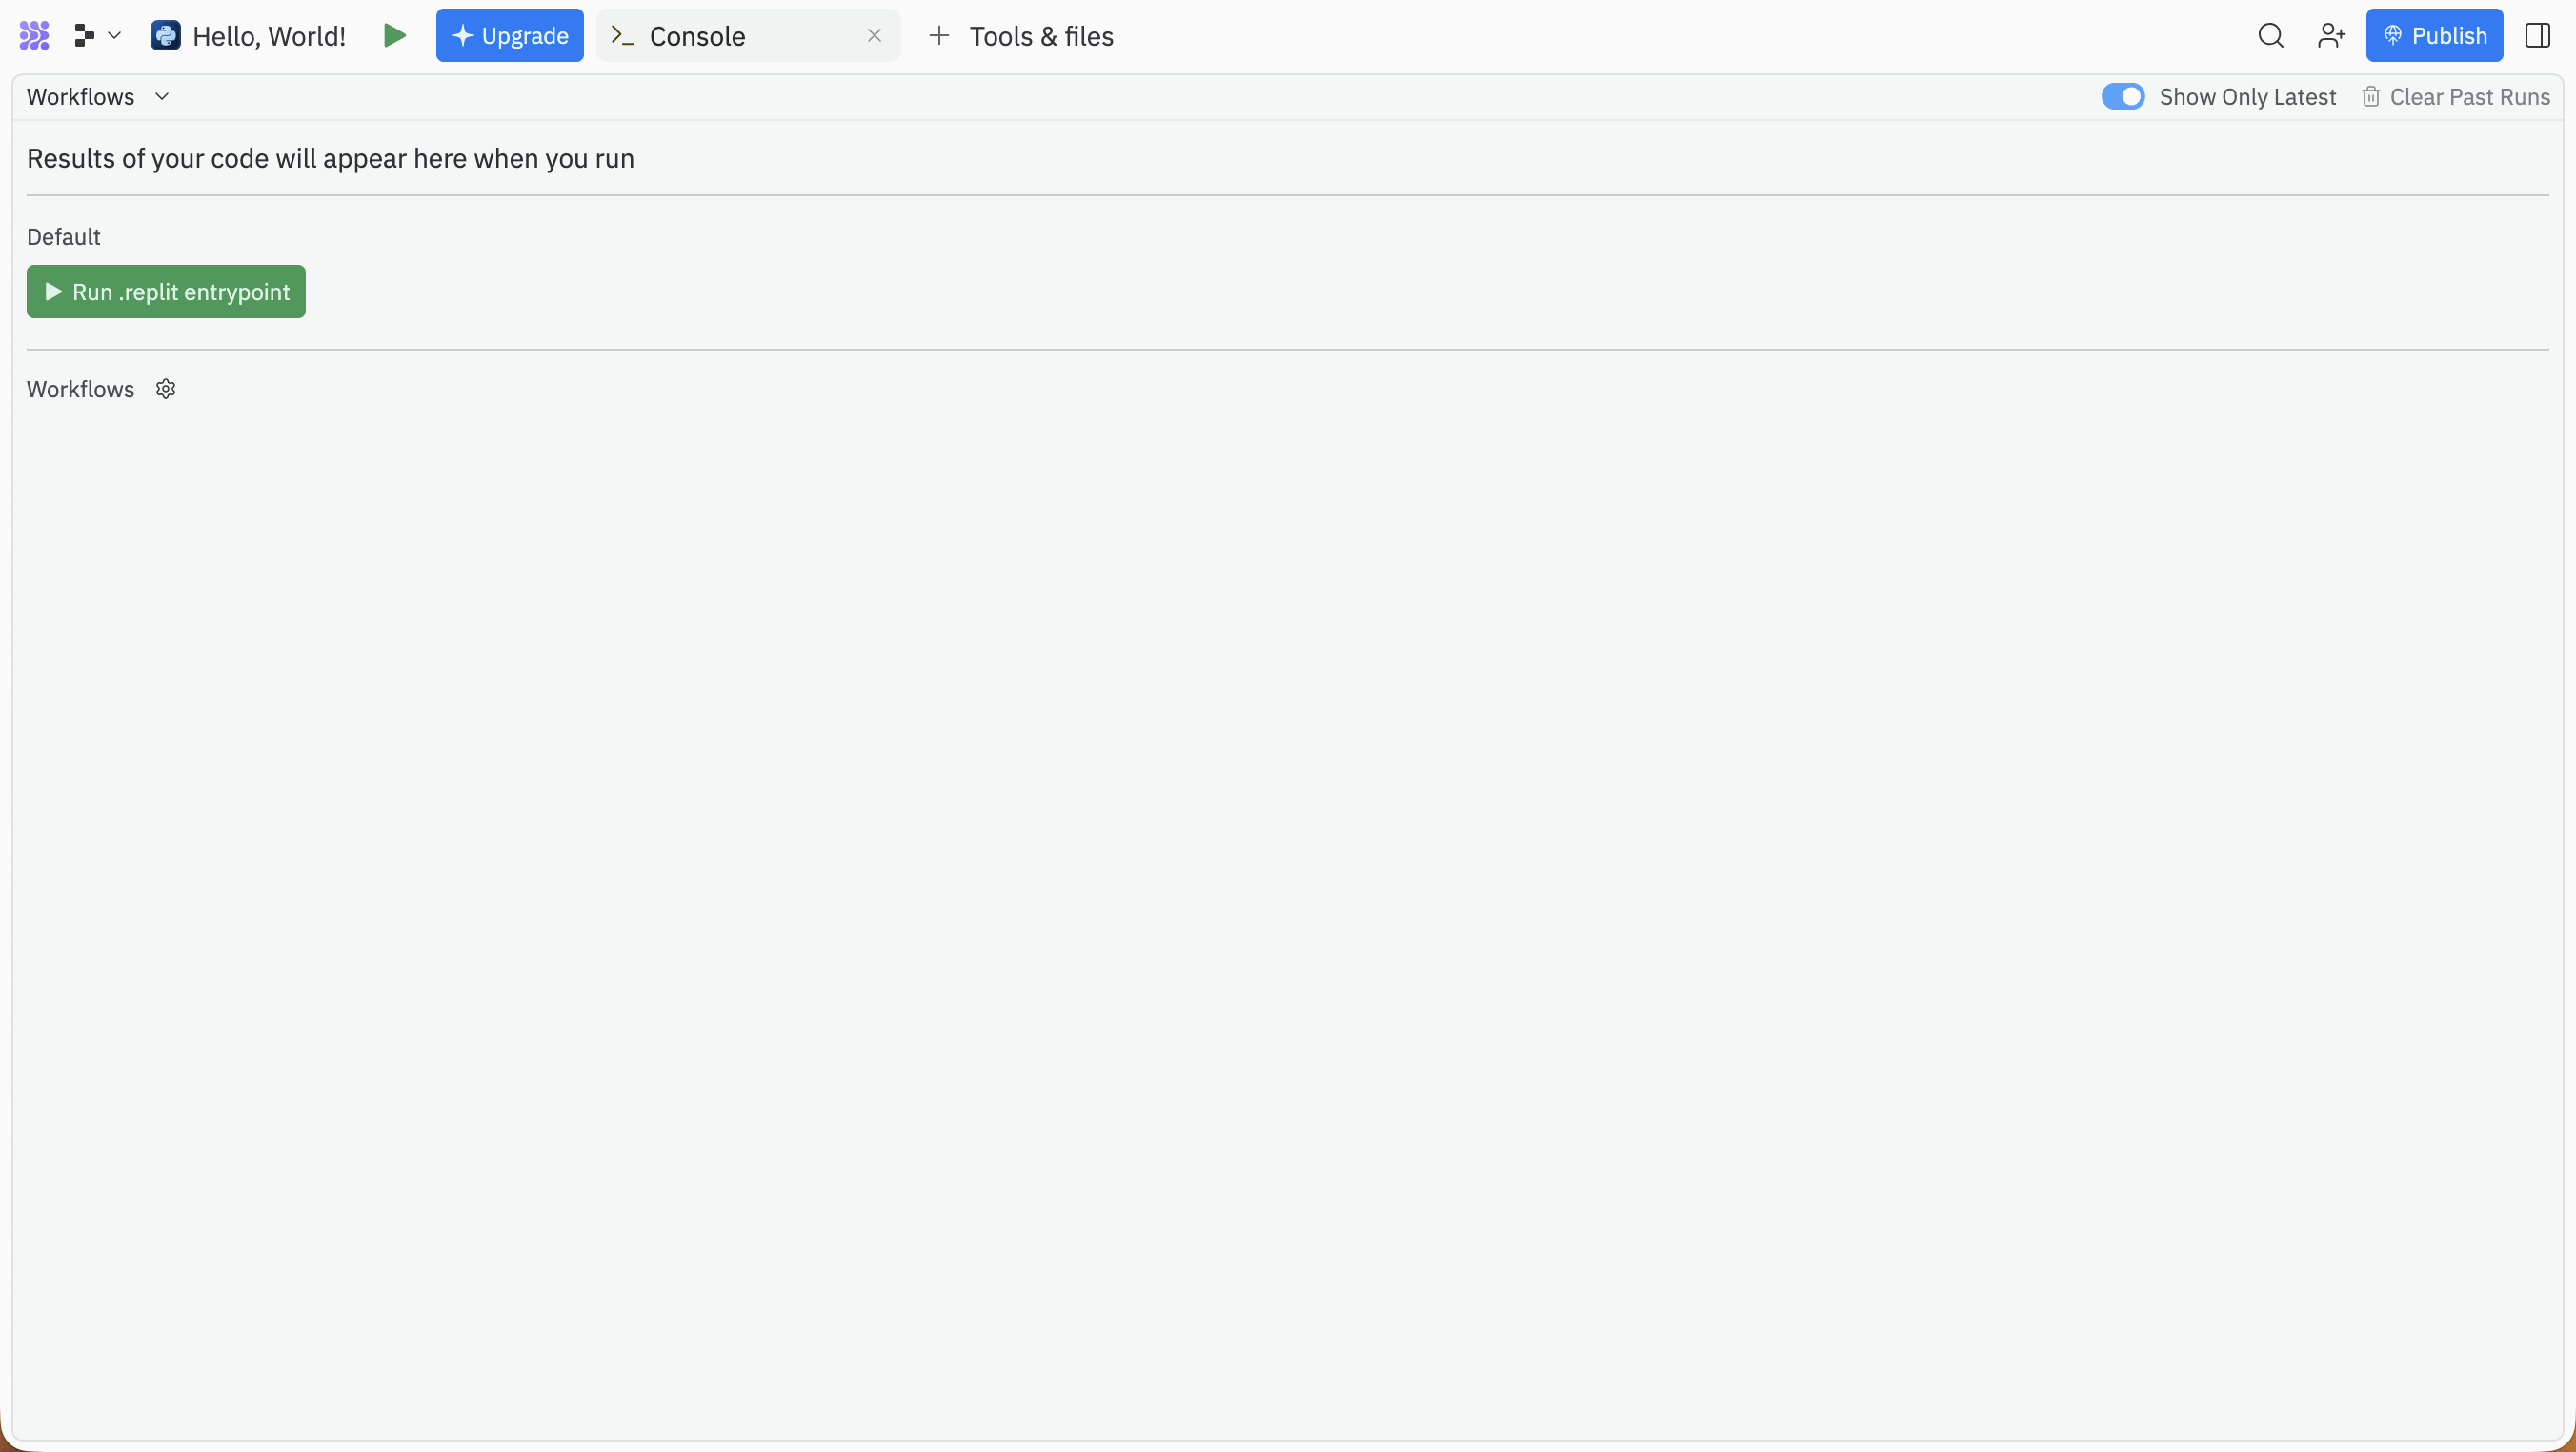2576x1452 pixels.
Task: Open Workflows settings gear icon
Action: click(x=166, y=389)
